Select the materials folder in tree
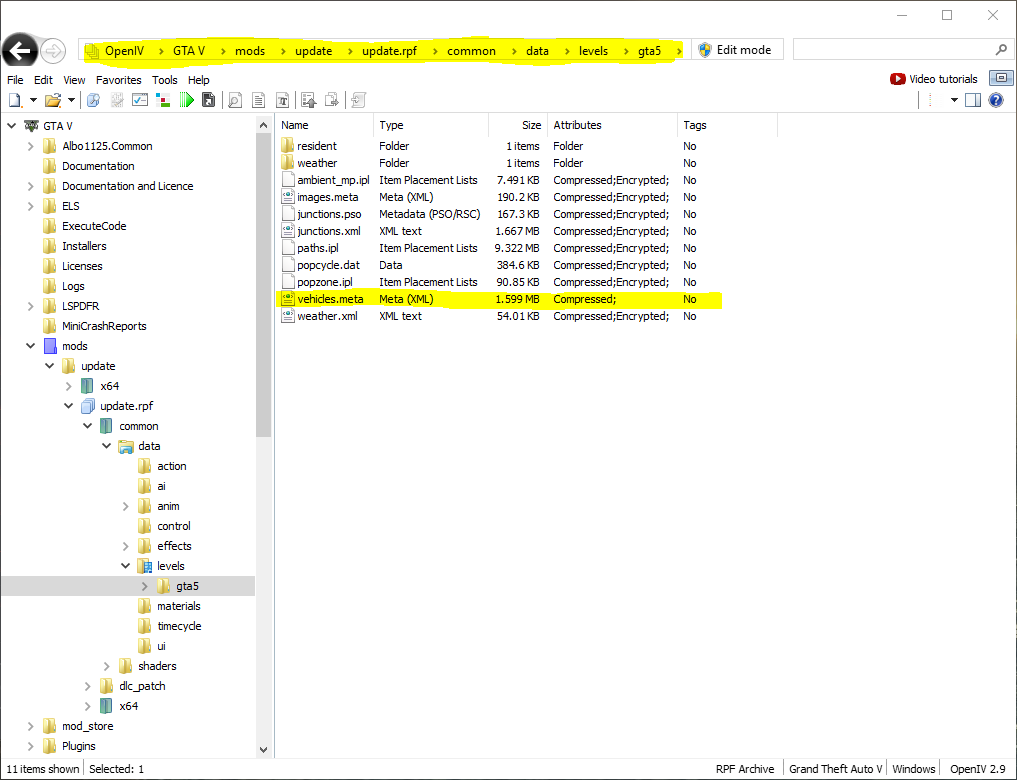This screenshot has height=780, width=1017. (178, 606)
